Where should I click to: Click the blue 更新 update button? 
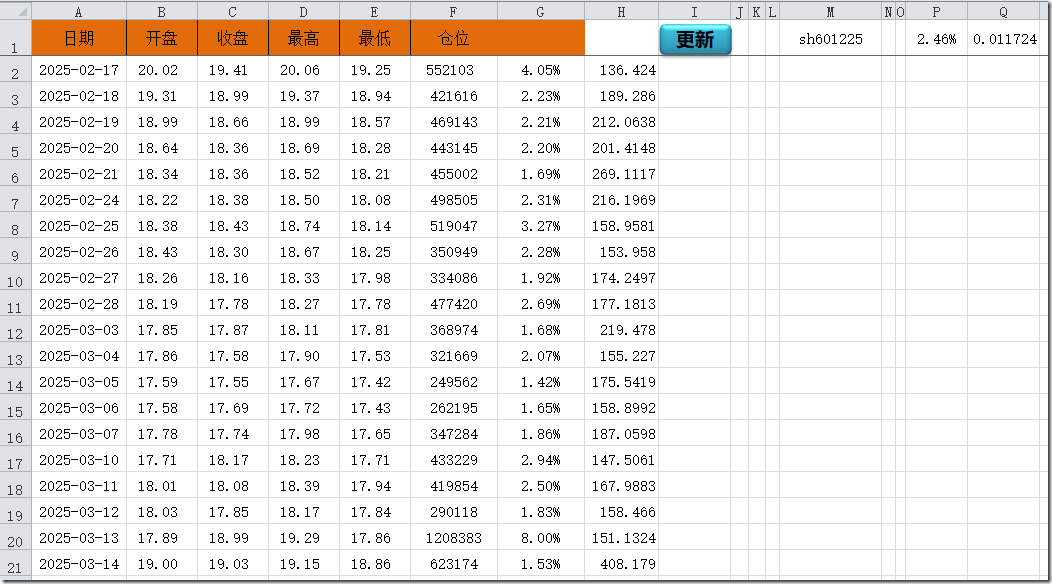click(695, 40)
